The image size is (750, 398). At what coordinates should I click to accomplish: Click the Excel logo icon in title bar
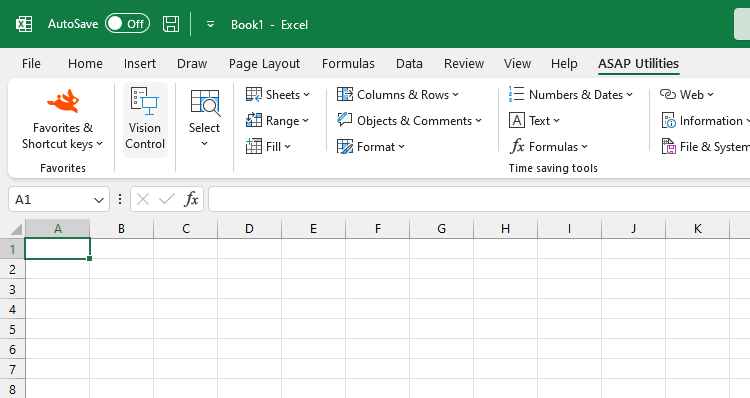coord(24,24)
